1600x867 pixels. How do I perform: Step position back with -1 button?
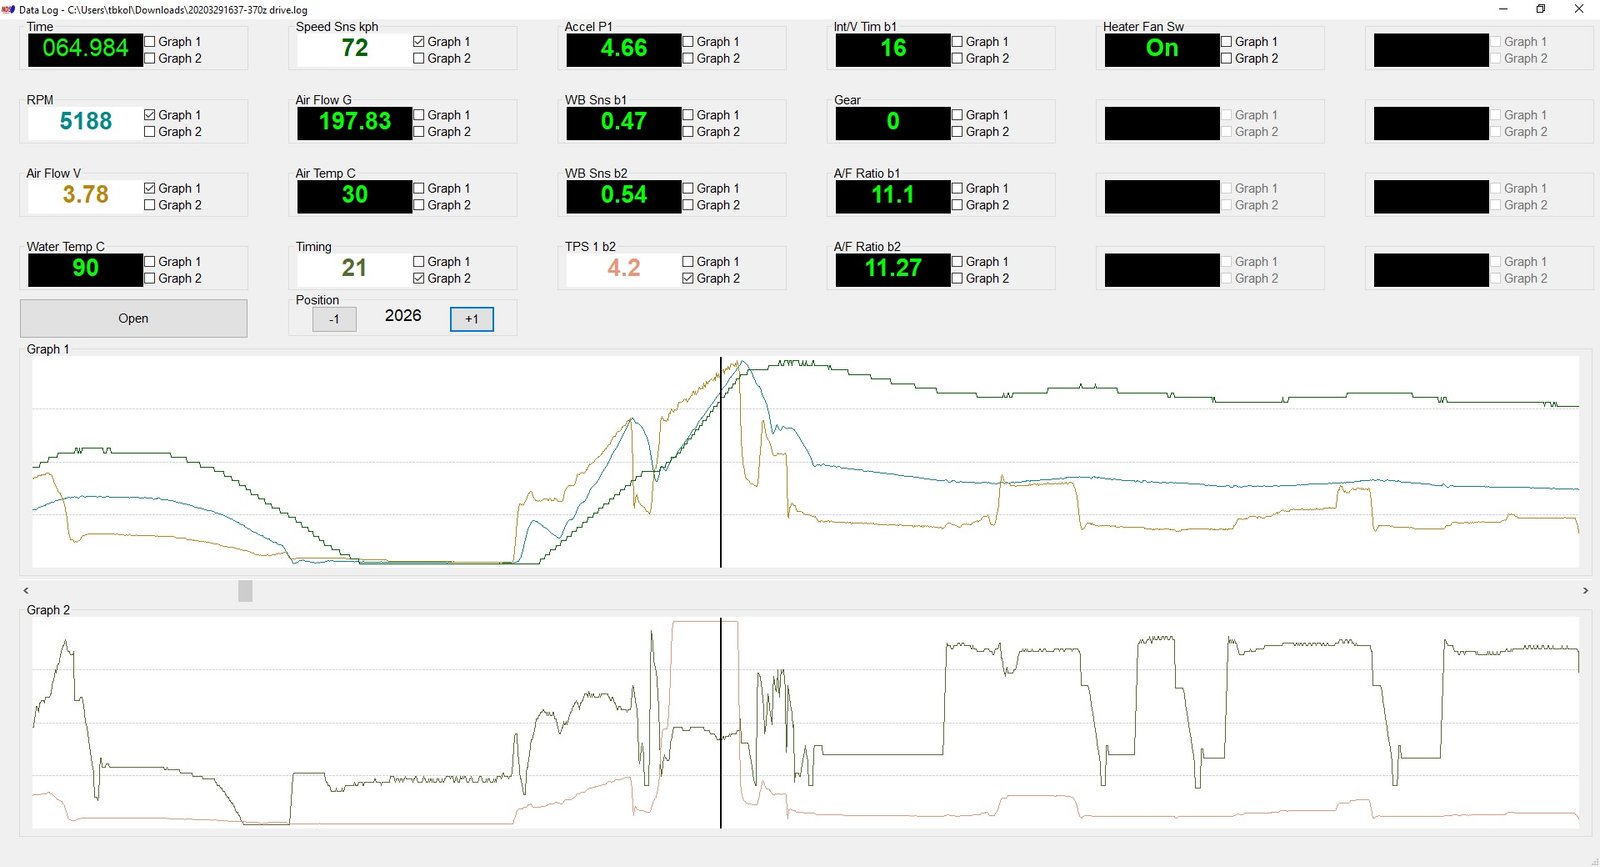pos(334,319)
